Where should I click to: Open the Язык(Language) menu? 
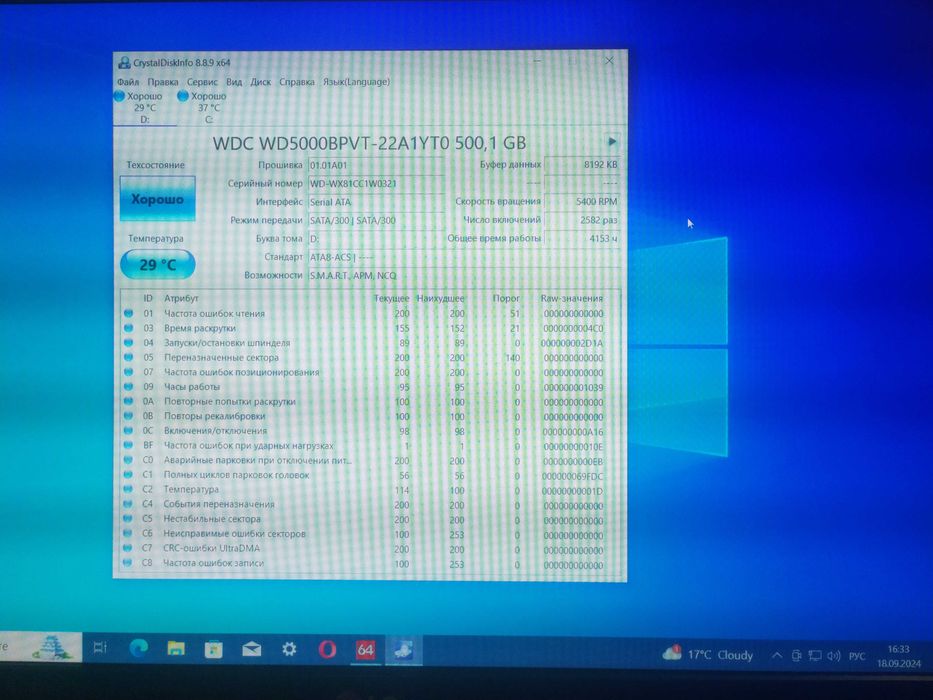click(356, 82)
